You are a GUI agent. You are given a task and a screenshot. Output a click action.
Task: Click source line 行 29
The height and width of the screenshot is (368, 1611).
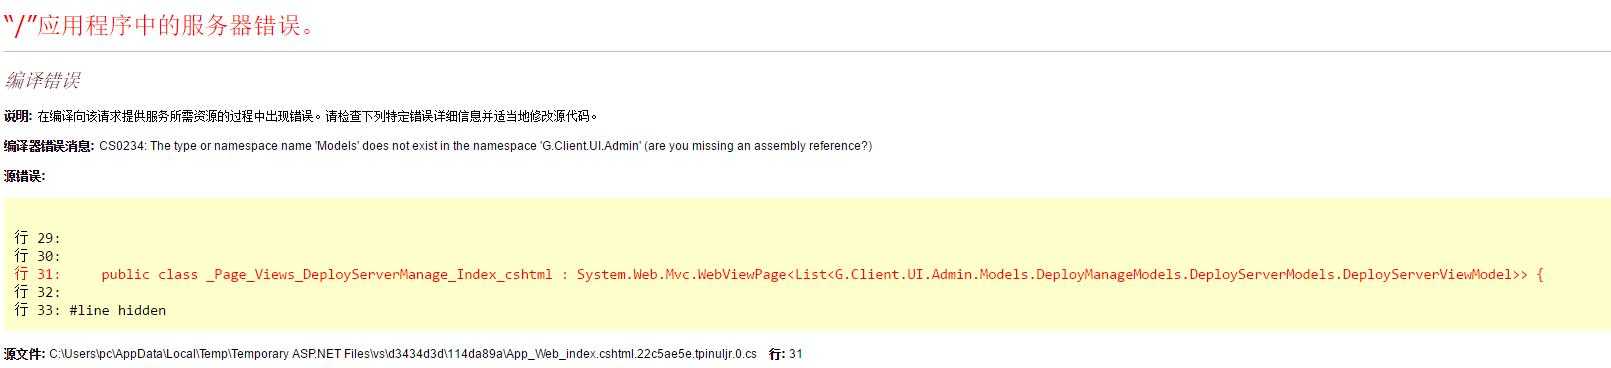click(37, 238)
